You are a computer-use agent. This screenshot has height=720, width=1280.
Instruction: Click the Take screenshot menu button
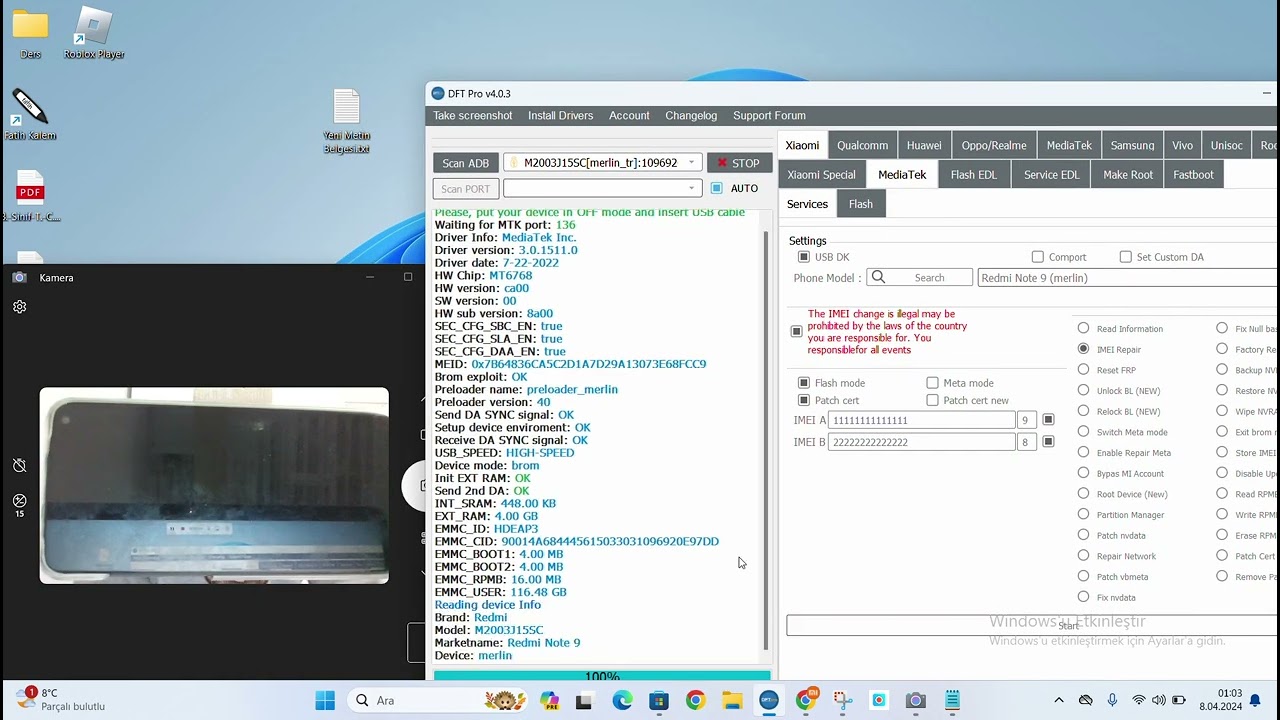tap(473, 116)
